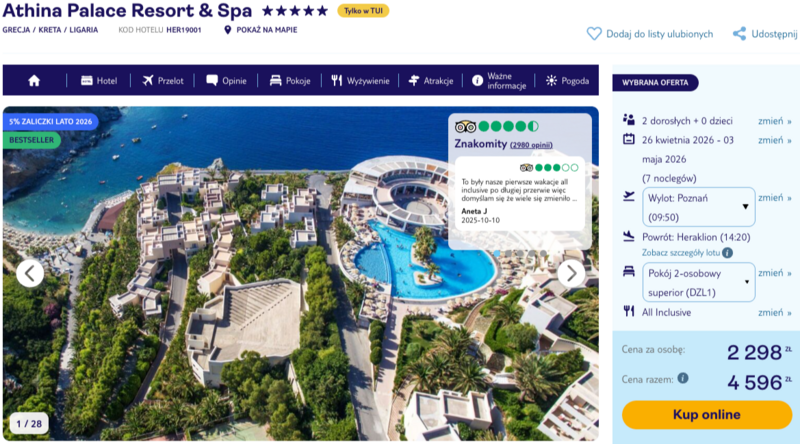The width and height of the screenshot is (800, 444).
Task: Click info icon beside Zobacz szczegóły lotu
Action: pyautogui.click(x=728, y=253)
